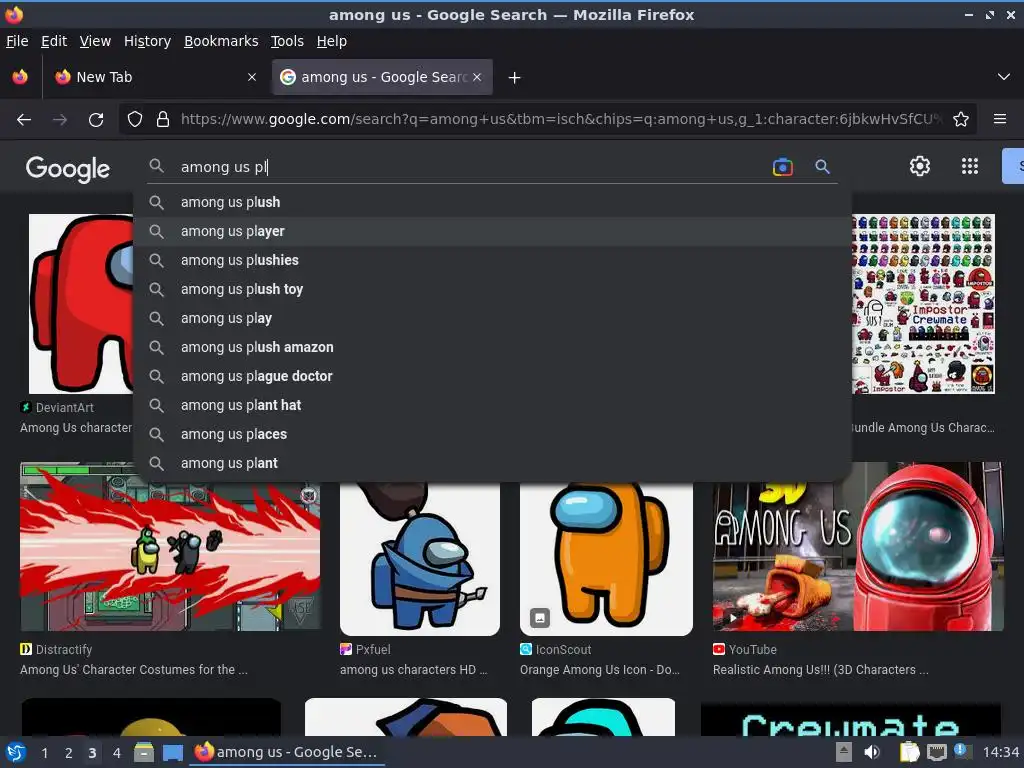Open search by image camera icon
Image resolution: width=1024 pixels, height=768 pixels.
point(782,167)
